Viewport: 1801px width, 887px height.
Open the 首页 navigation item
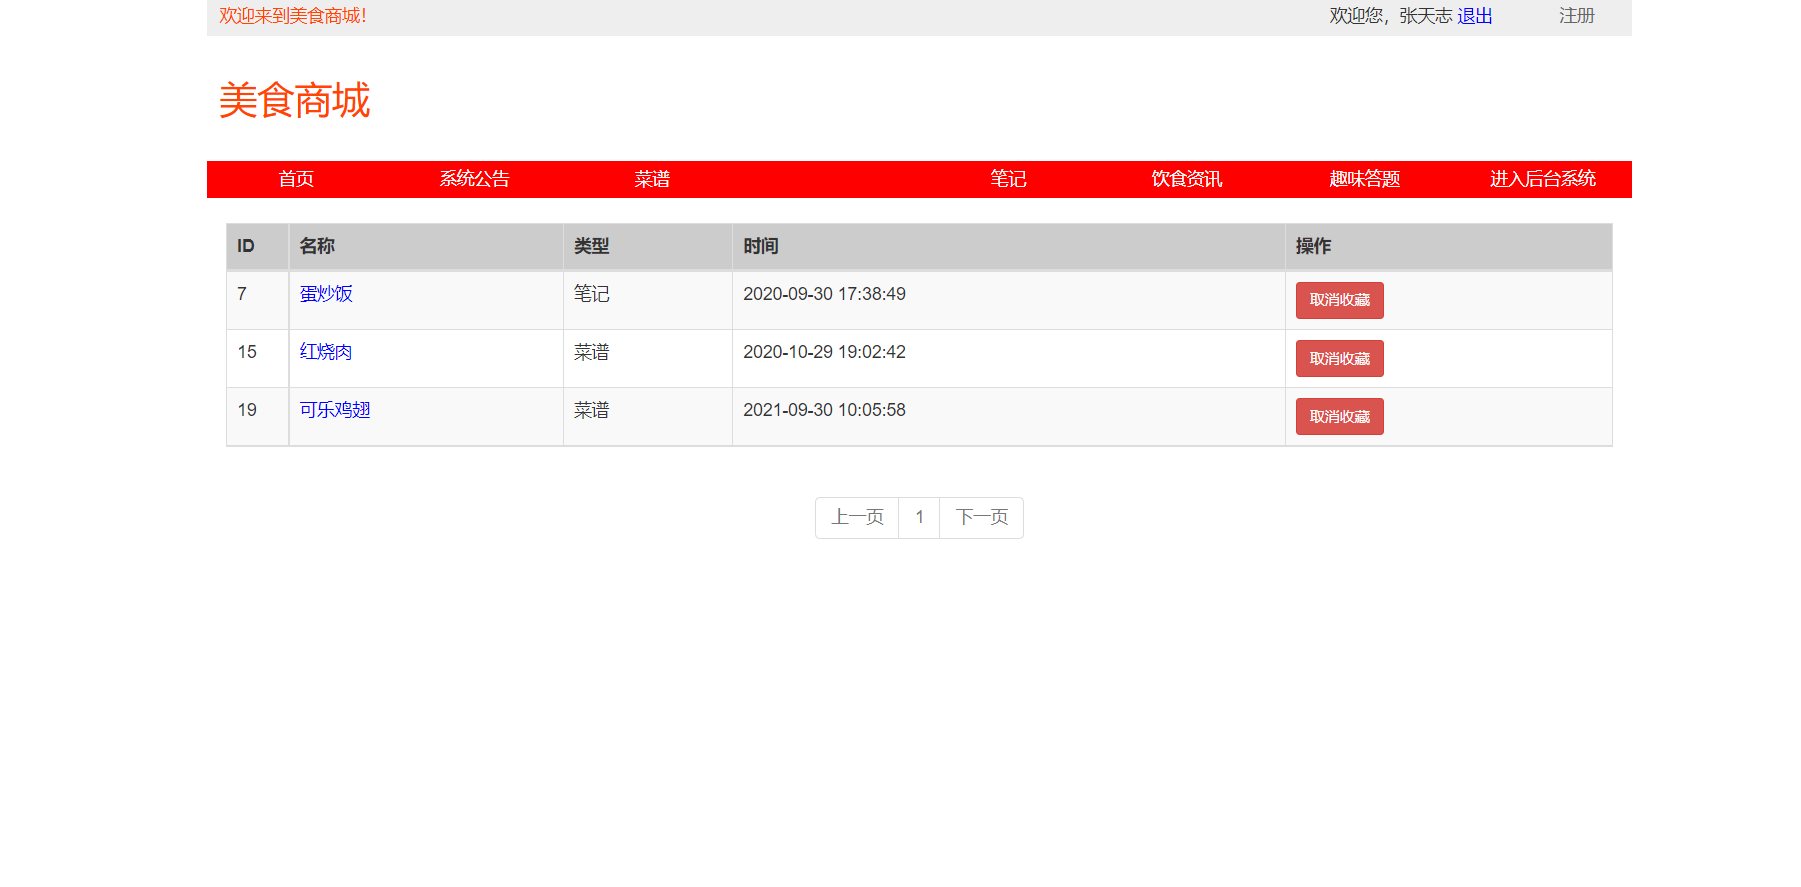pyautogui.click(x=296, y=179)
